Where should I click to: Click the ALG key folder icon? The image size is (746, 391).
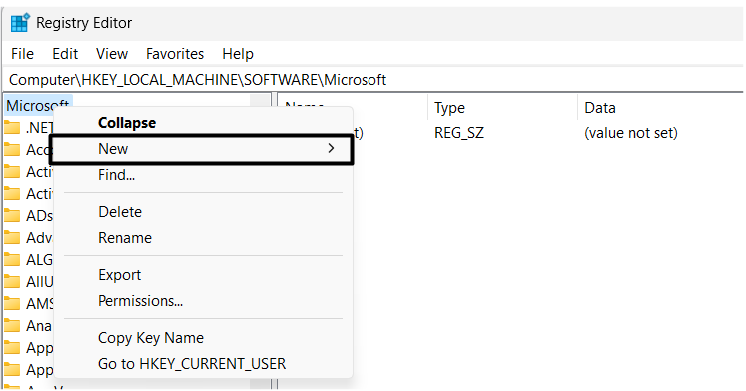(12, 260)
